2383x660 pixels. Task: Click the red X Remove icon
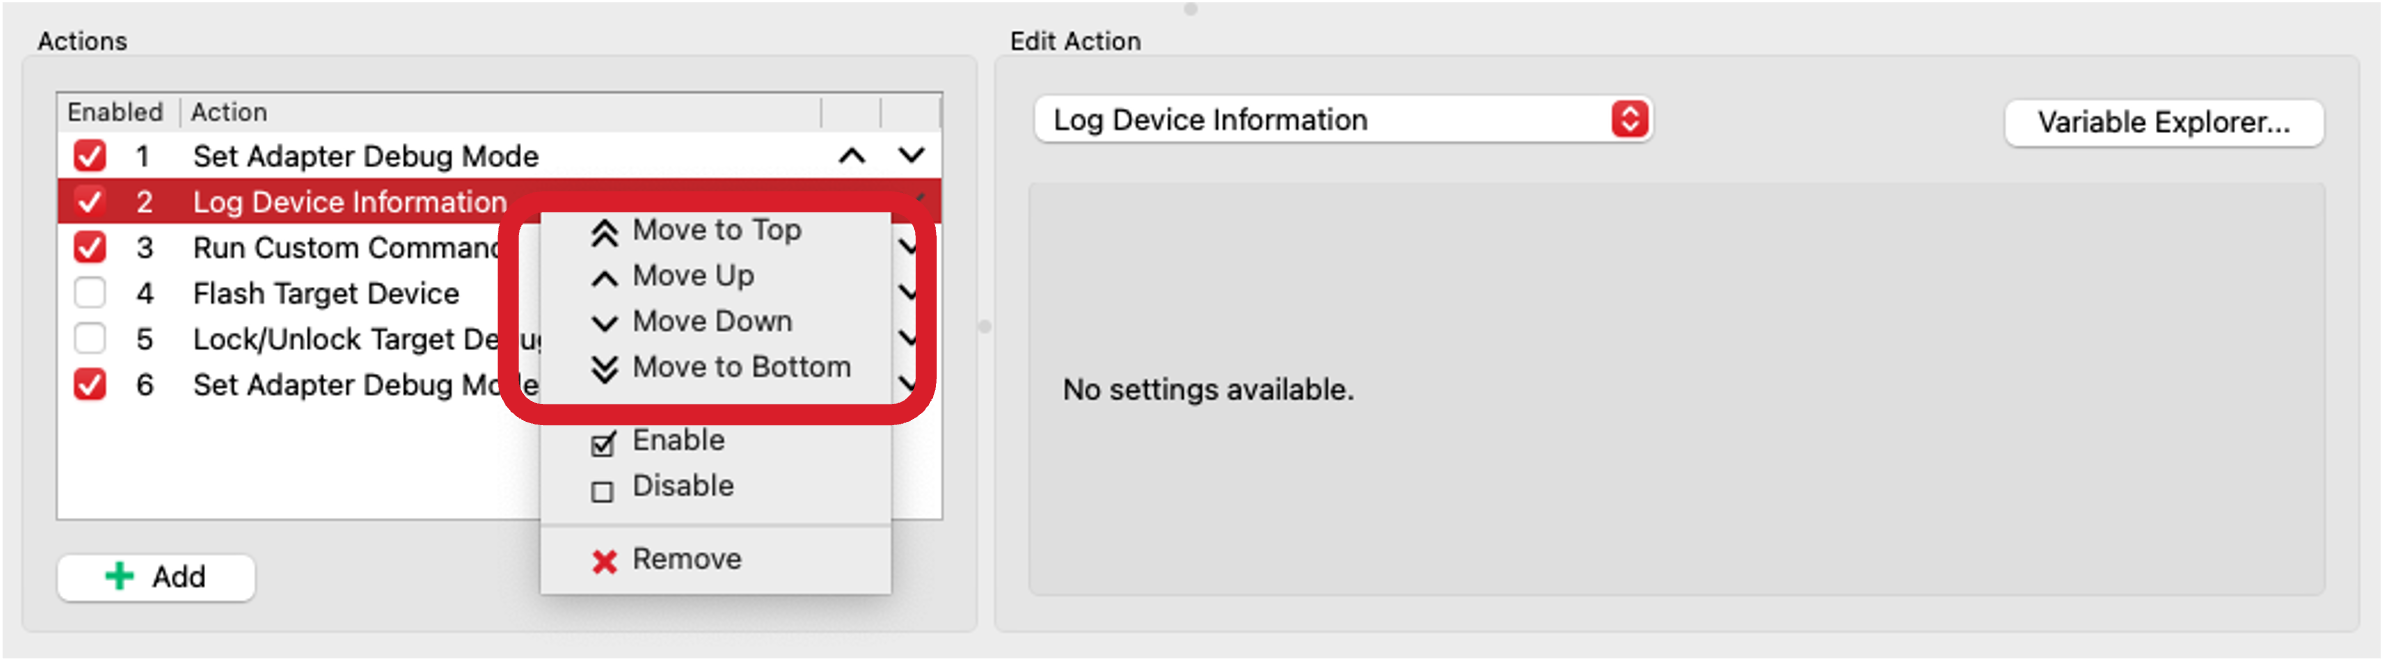pos(604,561)
